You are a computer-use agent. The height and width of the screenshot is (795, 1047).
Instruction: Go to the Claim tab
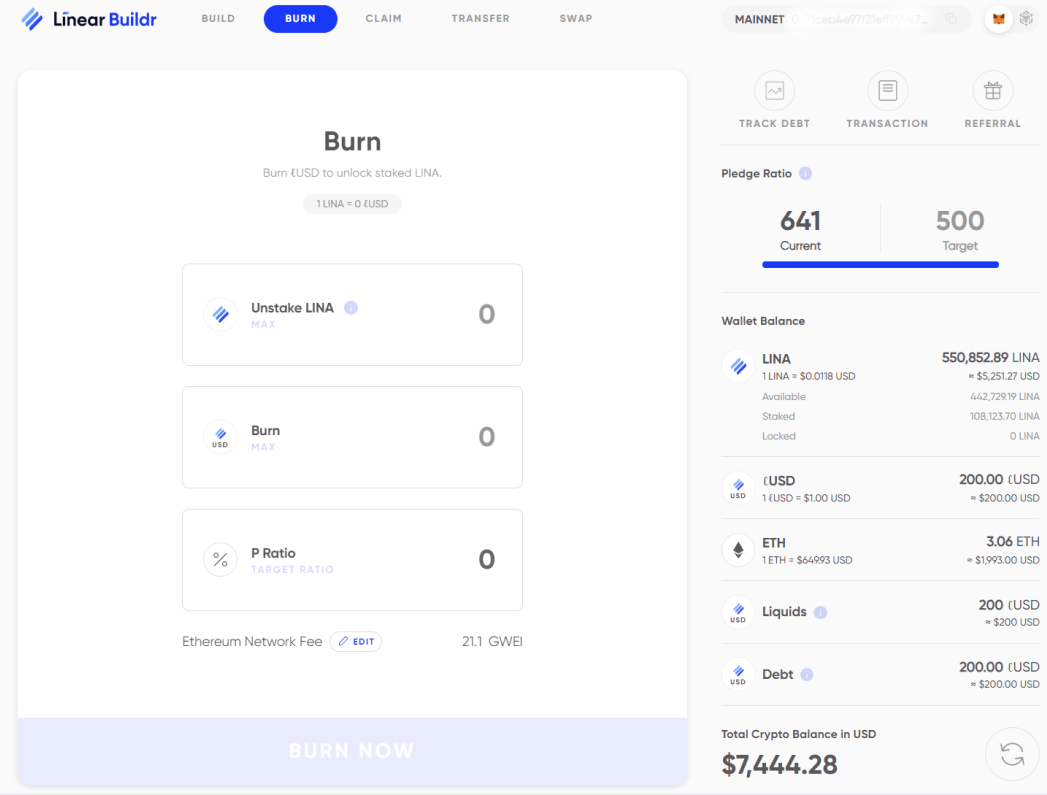pos(383,19)
